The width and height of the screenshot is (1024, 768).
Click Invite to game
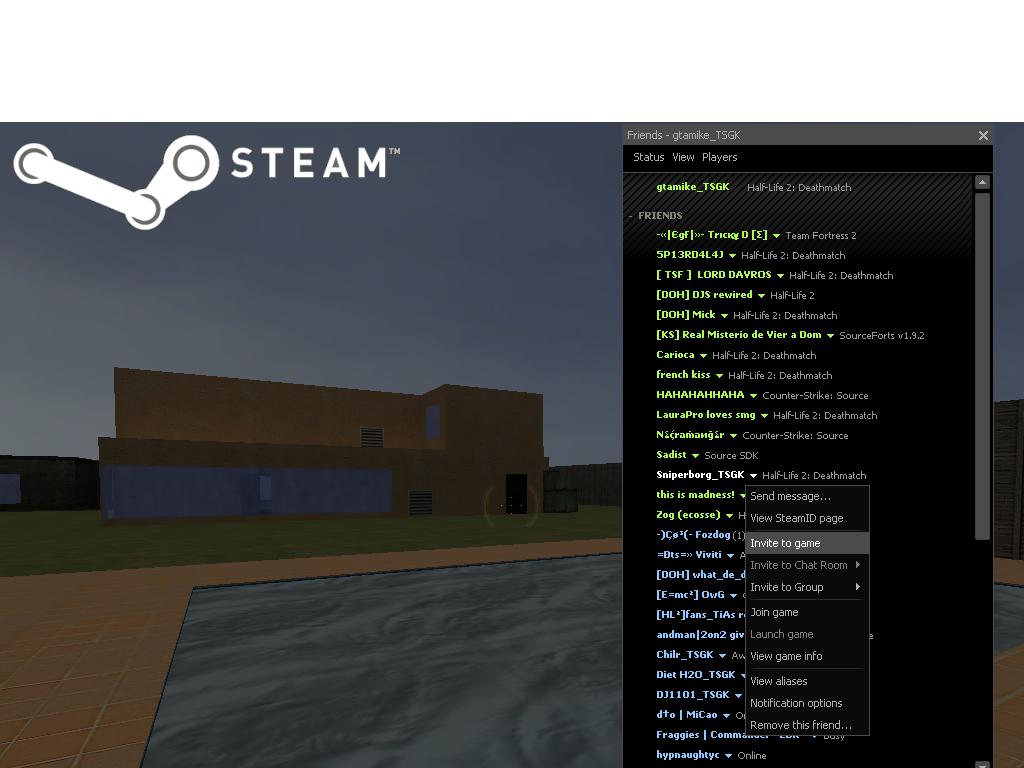coord(785,543)
